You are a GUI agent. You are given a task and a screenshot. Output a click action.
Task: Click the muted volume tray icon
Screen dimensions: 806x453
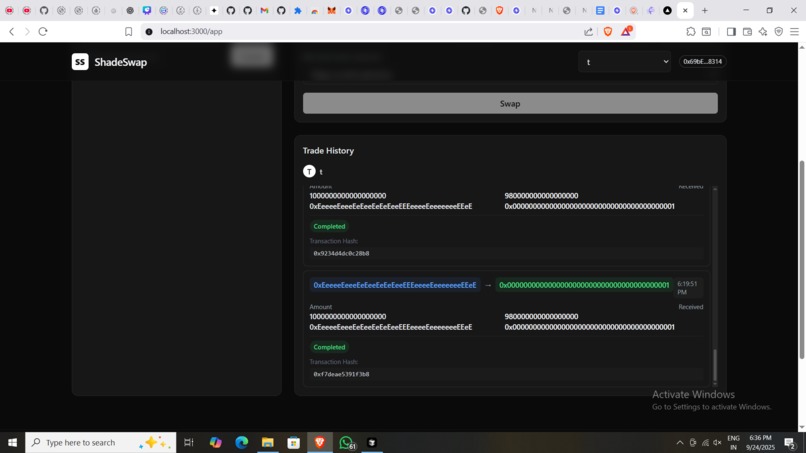pos(717,442)
